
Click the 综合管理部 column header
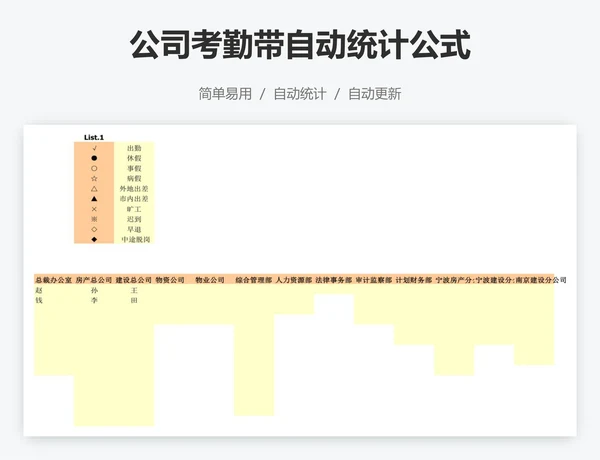(254, 280)
